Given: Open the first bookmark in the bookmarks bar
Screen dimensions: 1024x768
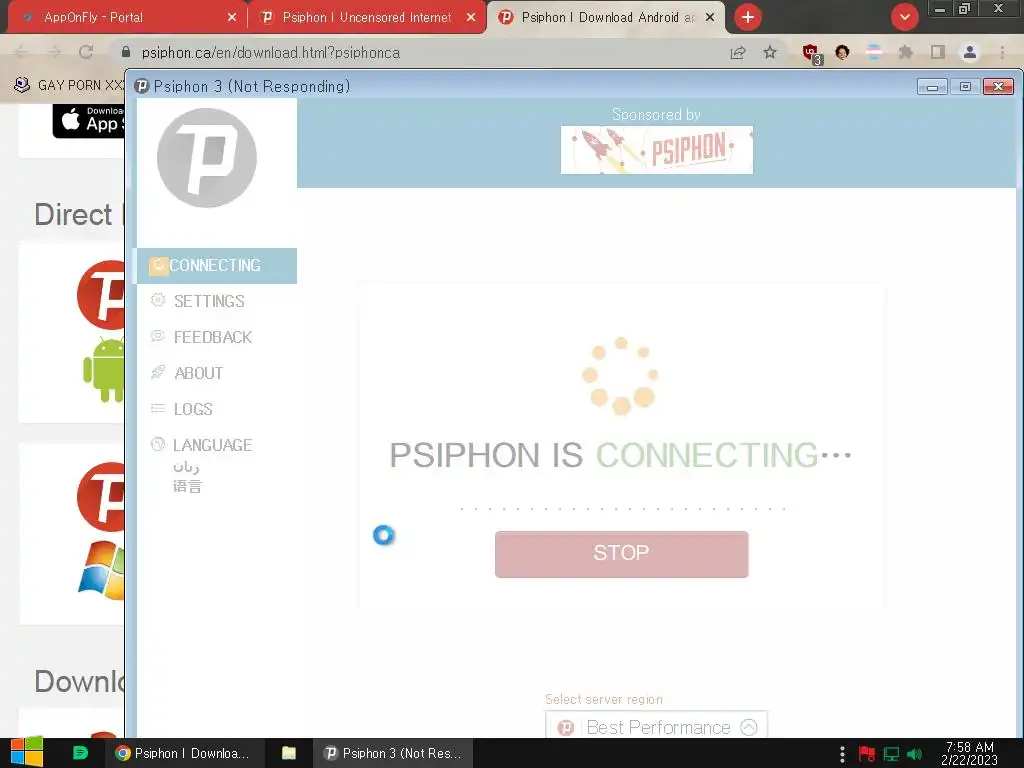Looking at the screenshot, I should pos(69,85).
